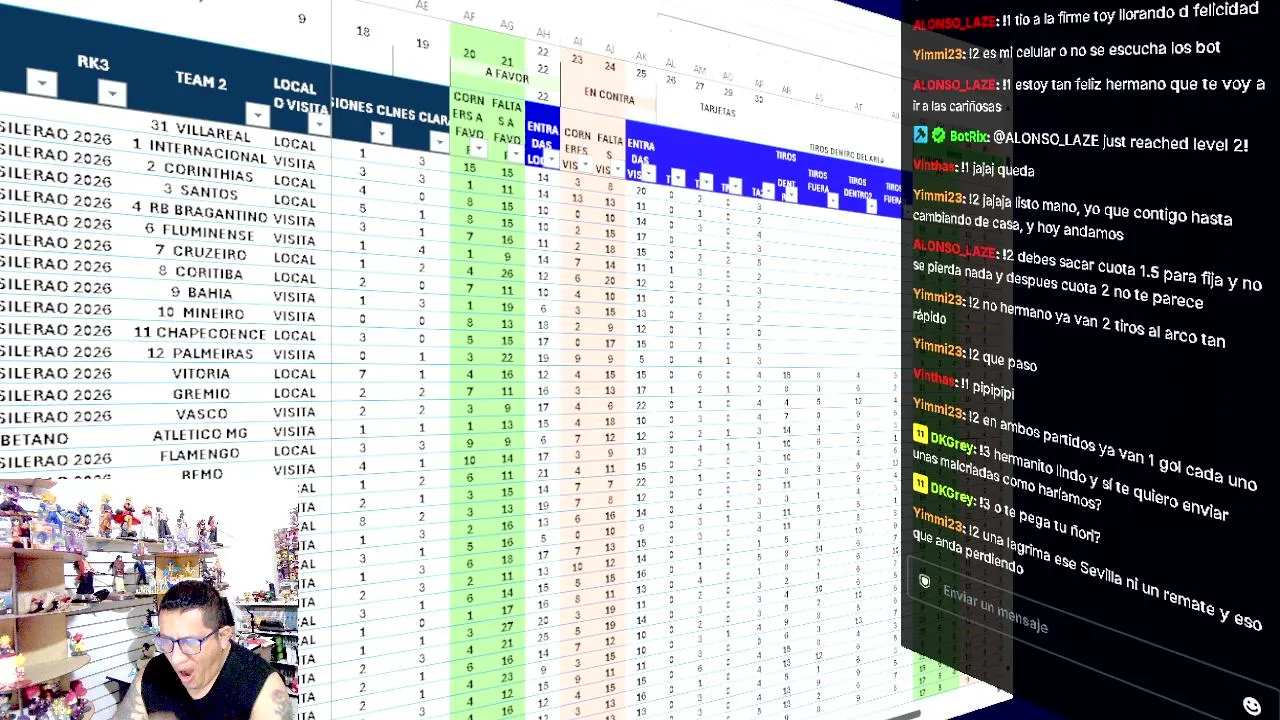
Task: Open the FALTAS A FAVOR filter dropdown
Action: 515,154
